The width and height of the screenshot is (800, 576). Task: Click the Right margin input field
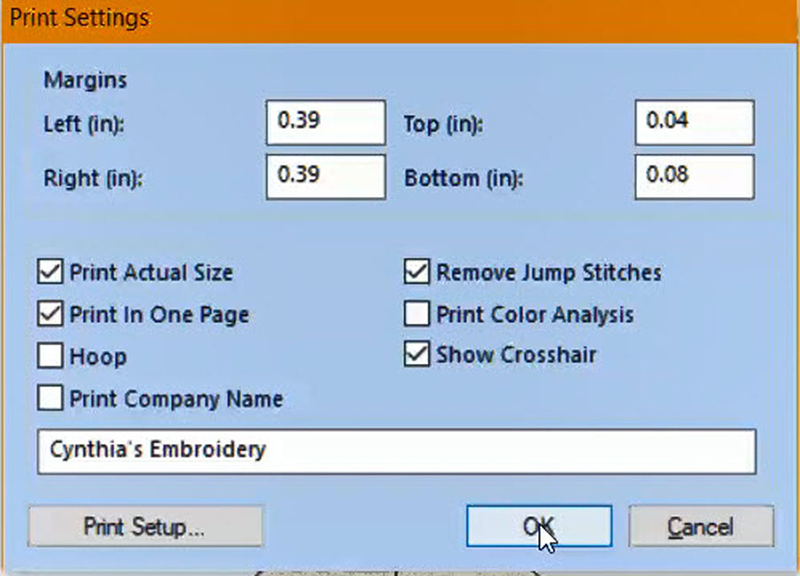325,176
